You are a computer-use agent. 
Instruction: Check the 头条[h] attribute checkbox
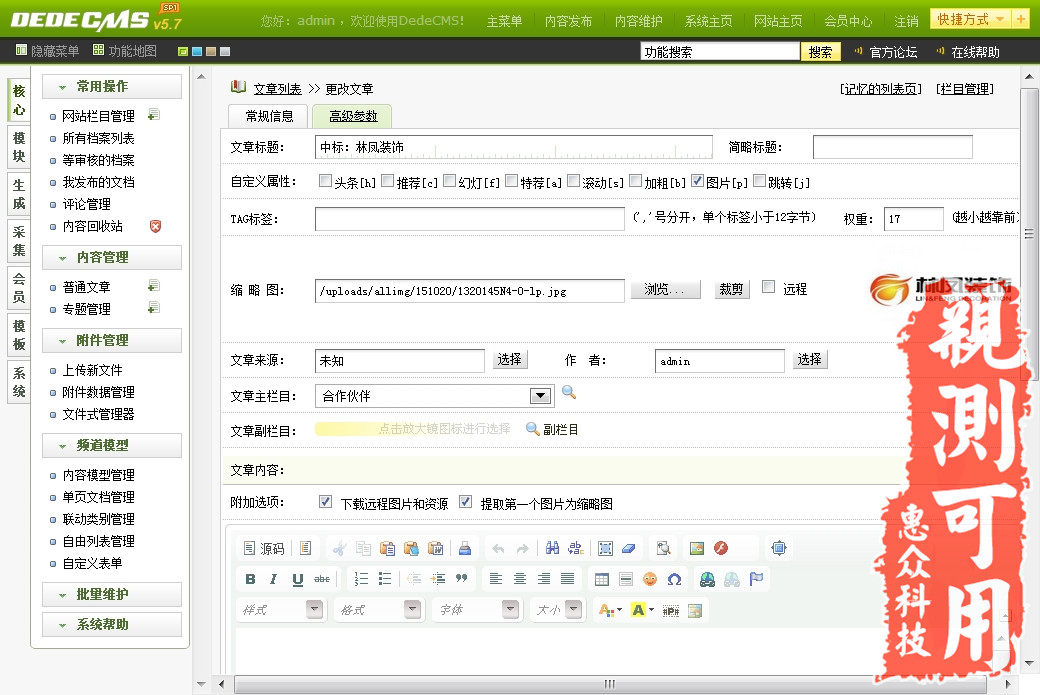(325, 181)
